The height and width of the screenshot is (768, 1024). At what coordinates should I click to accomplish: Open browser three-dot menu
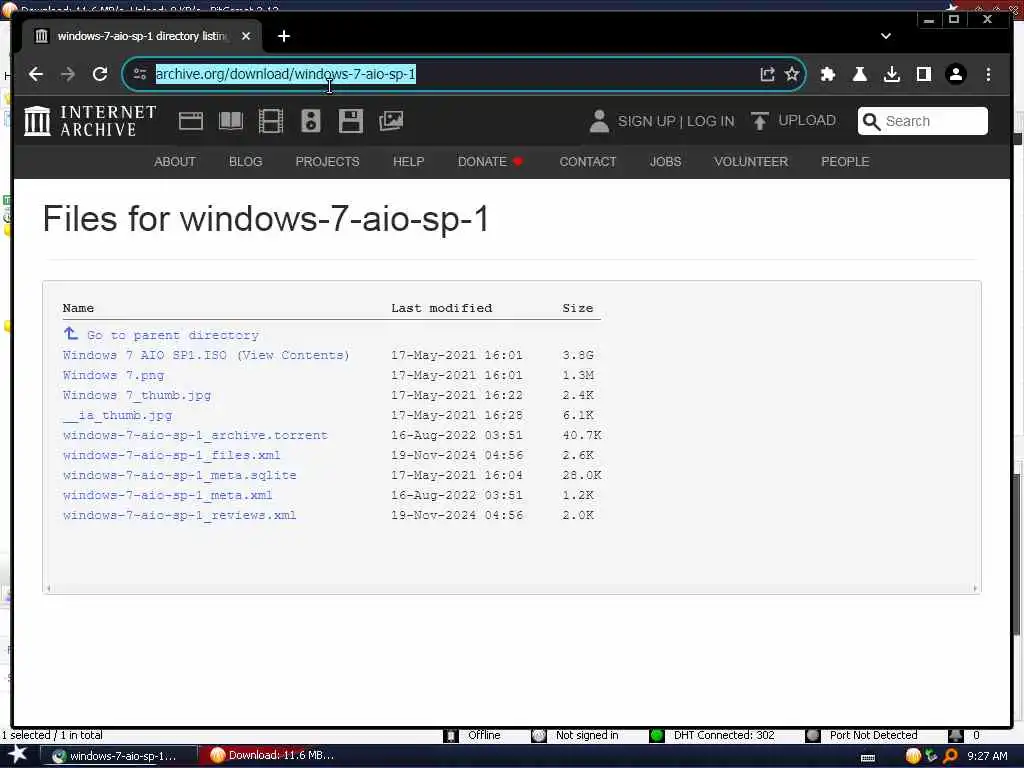coord(988,74)
